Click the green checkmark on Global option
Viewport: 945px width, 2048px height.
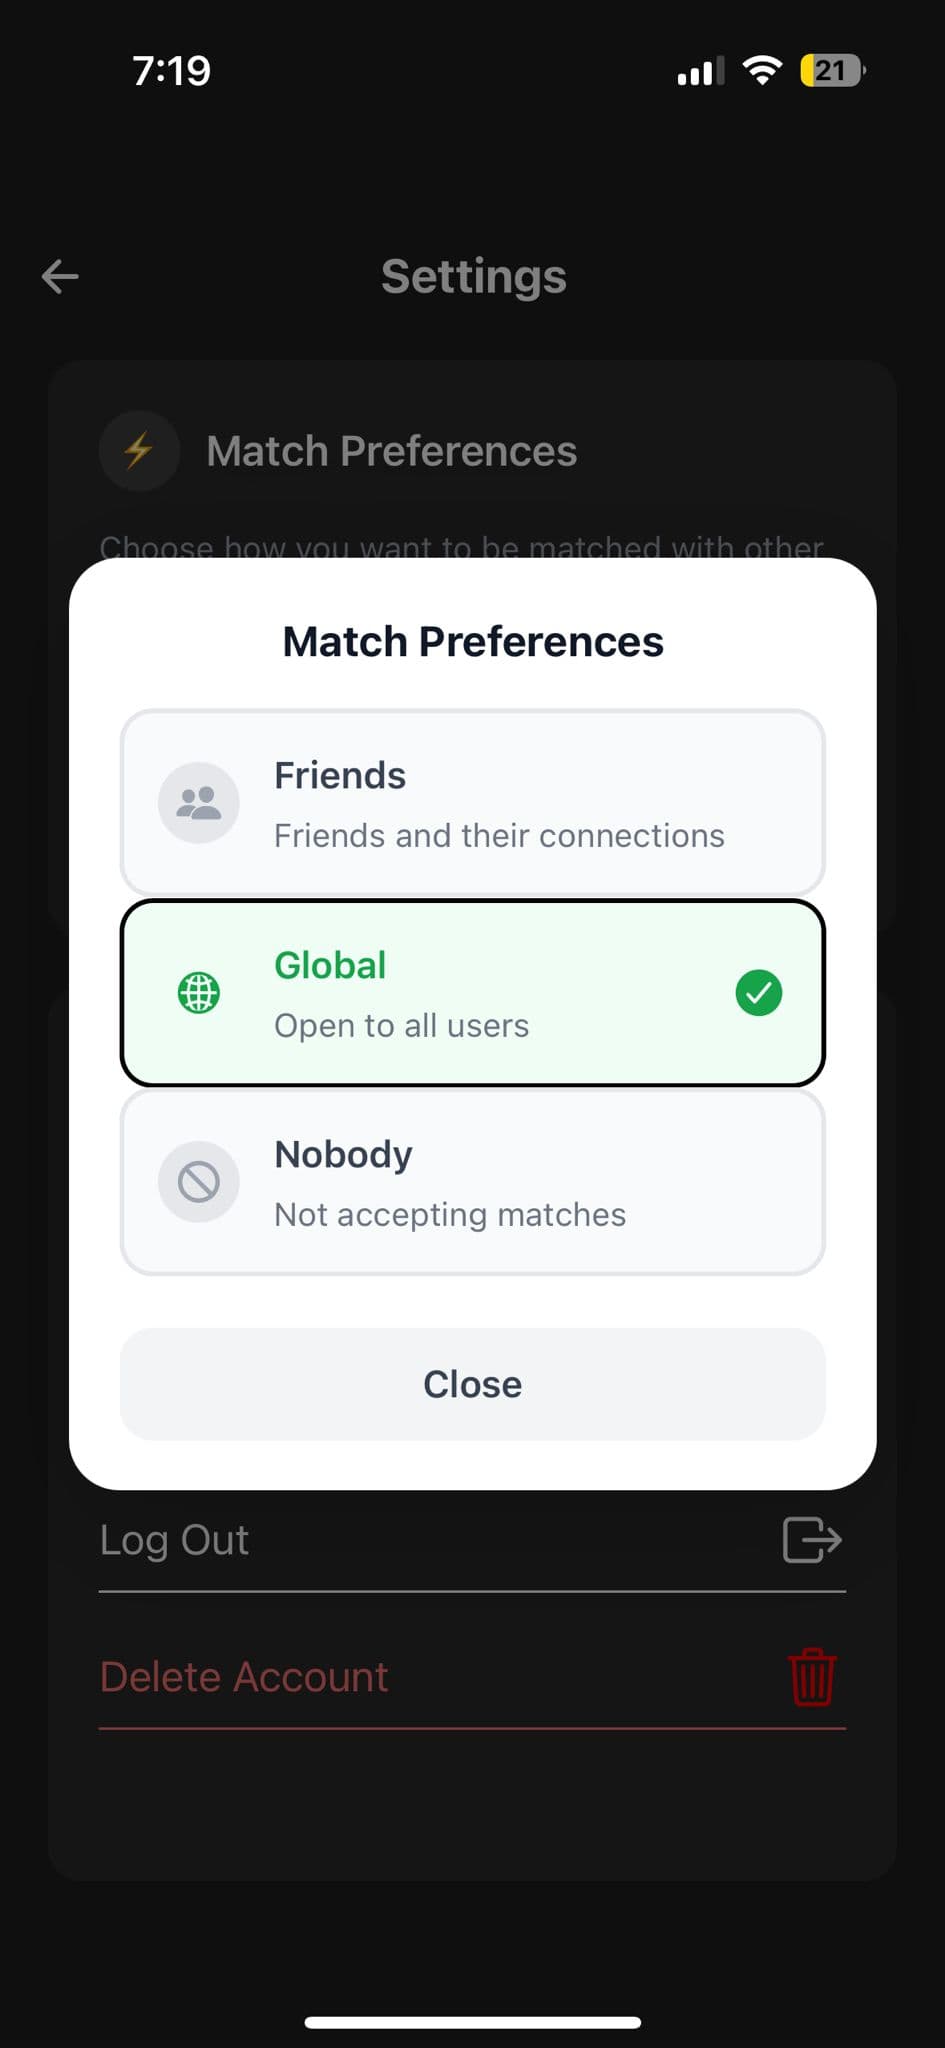pyautogui.click(x=759, y=991)
